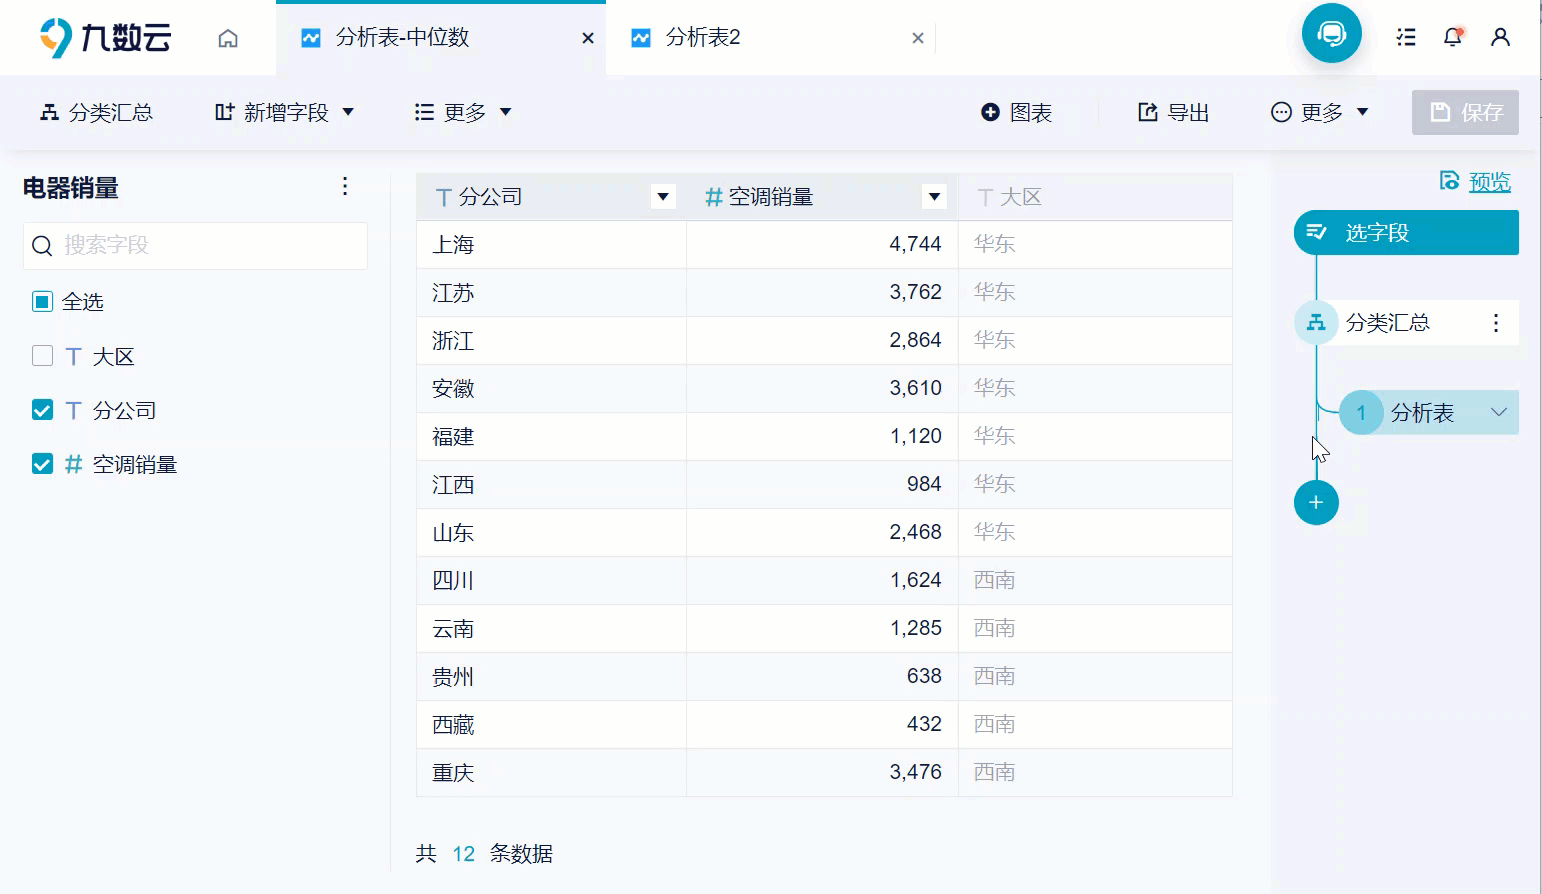Close the 分析表-中位数 tab
Viewport: 1542px width, 894px height.
[x=588, y=38]
